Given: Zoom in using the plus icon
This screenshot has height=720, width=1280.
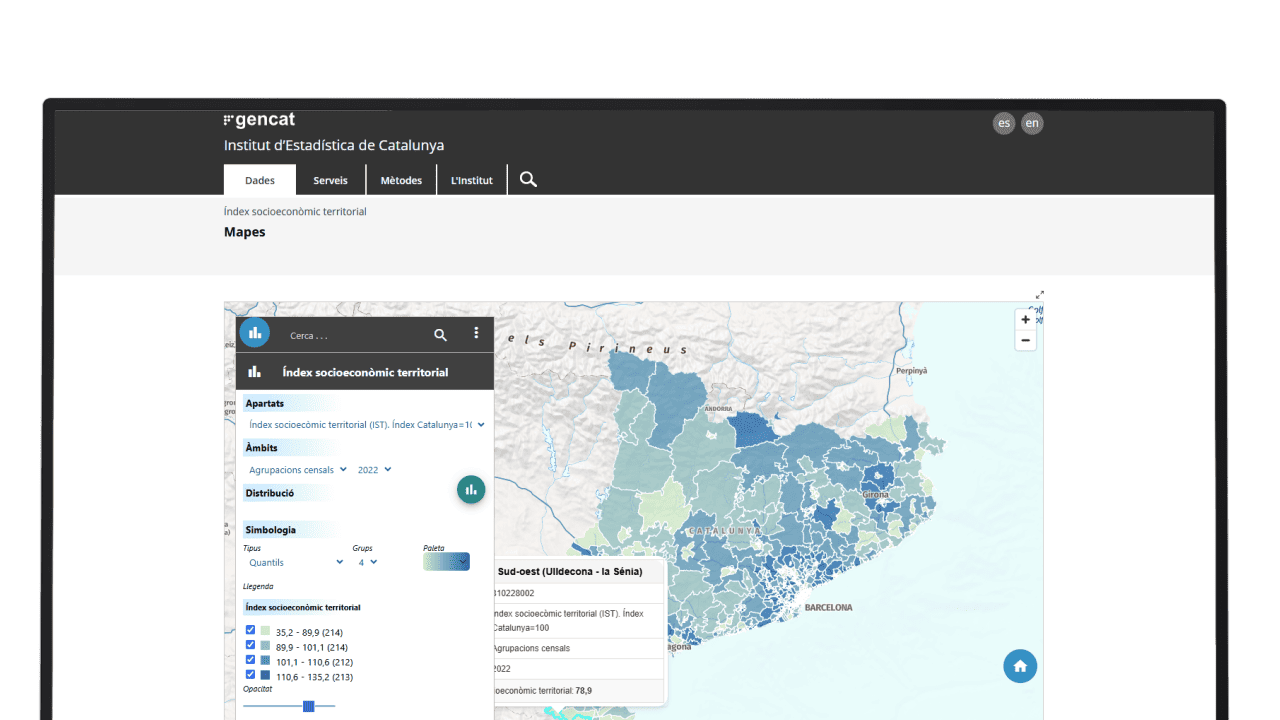Looking at the screenshot, I should (x=1025, y=319).
